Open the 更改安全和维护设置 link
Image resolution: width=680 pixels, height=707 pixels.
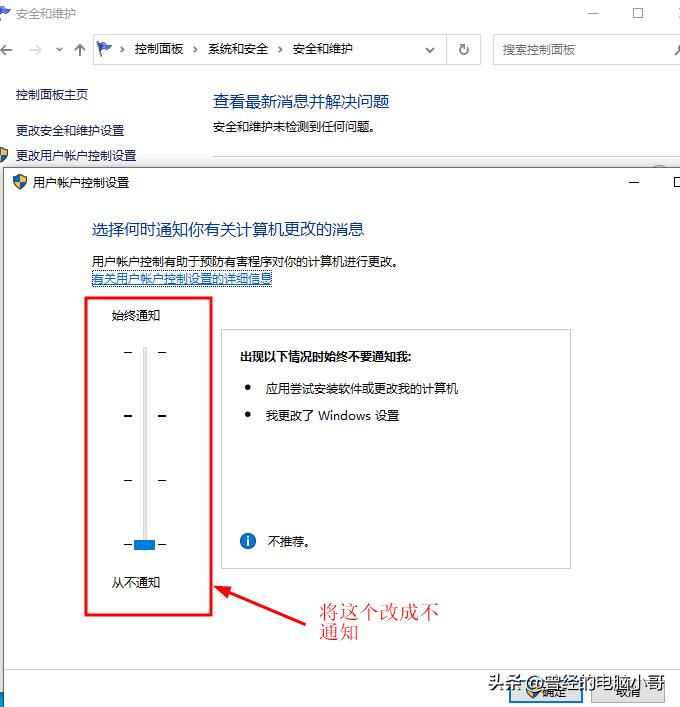70,131
